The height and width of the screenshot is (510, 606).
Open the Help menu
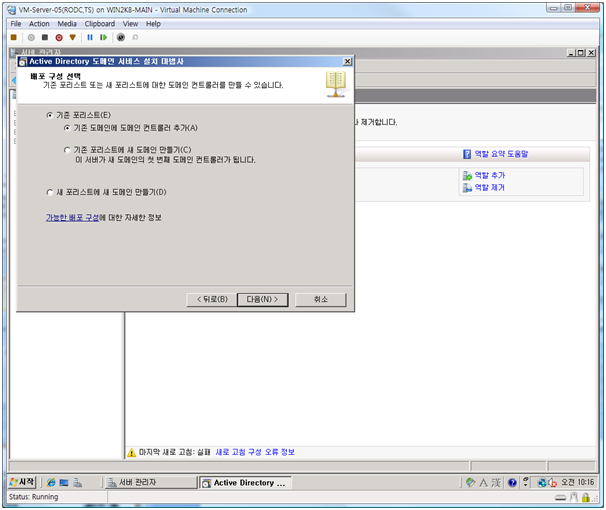pyautogui.click(x=153, y=24)
